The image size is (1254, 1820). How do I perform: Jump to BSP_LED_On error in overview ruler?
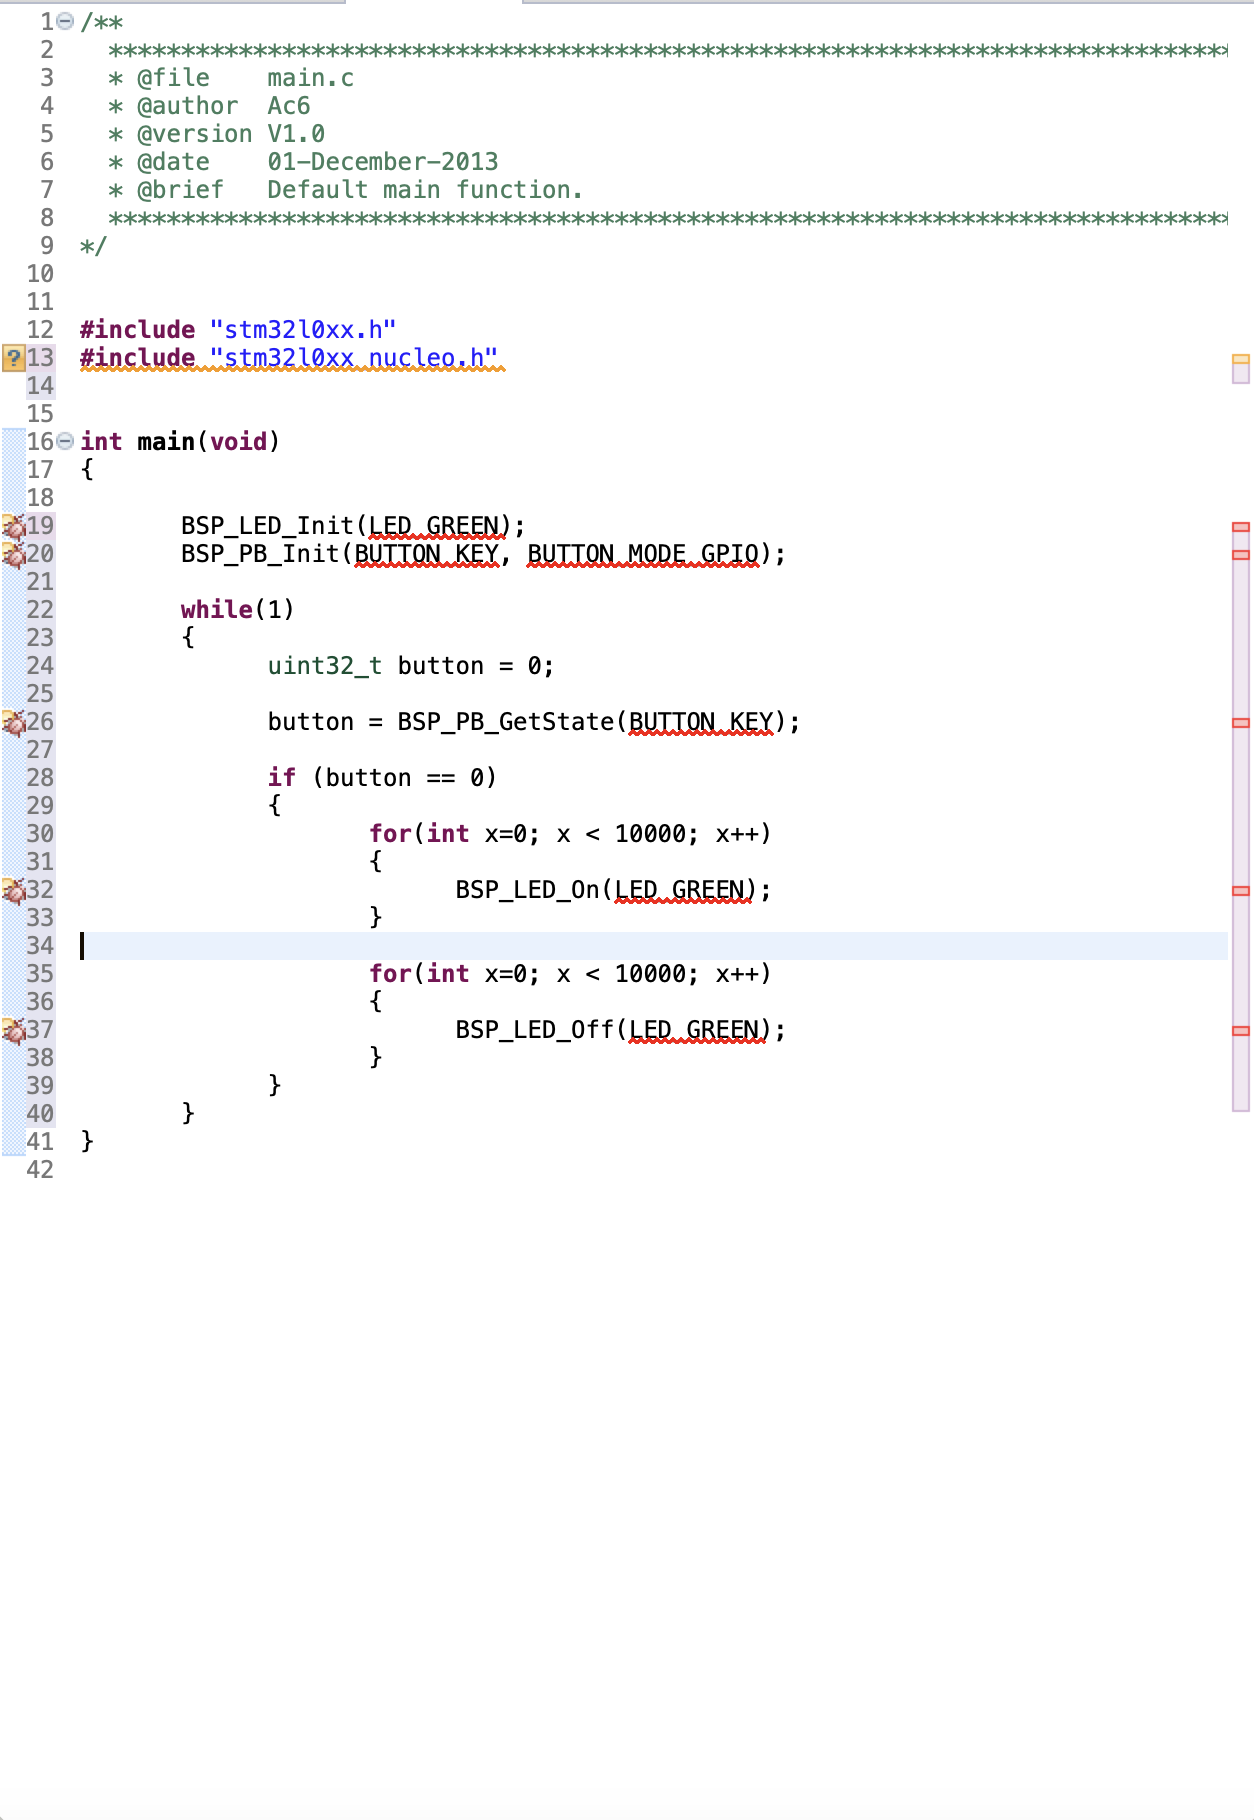(x=1241, y=890)
